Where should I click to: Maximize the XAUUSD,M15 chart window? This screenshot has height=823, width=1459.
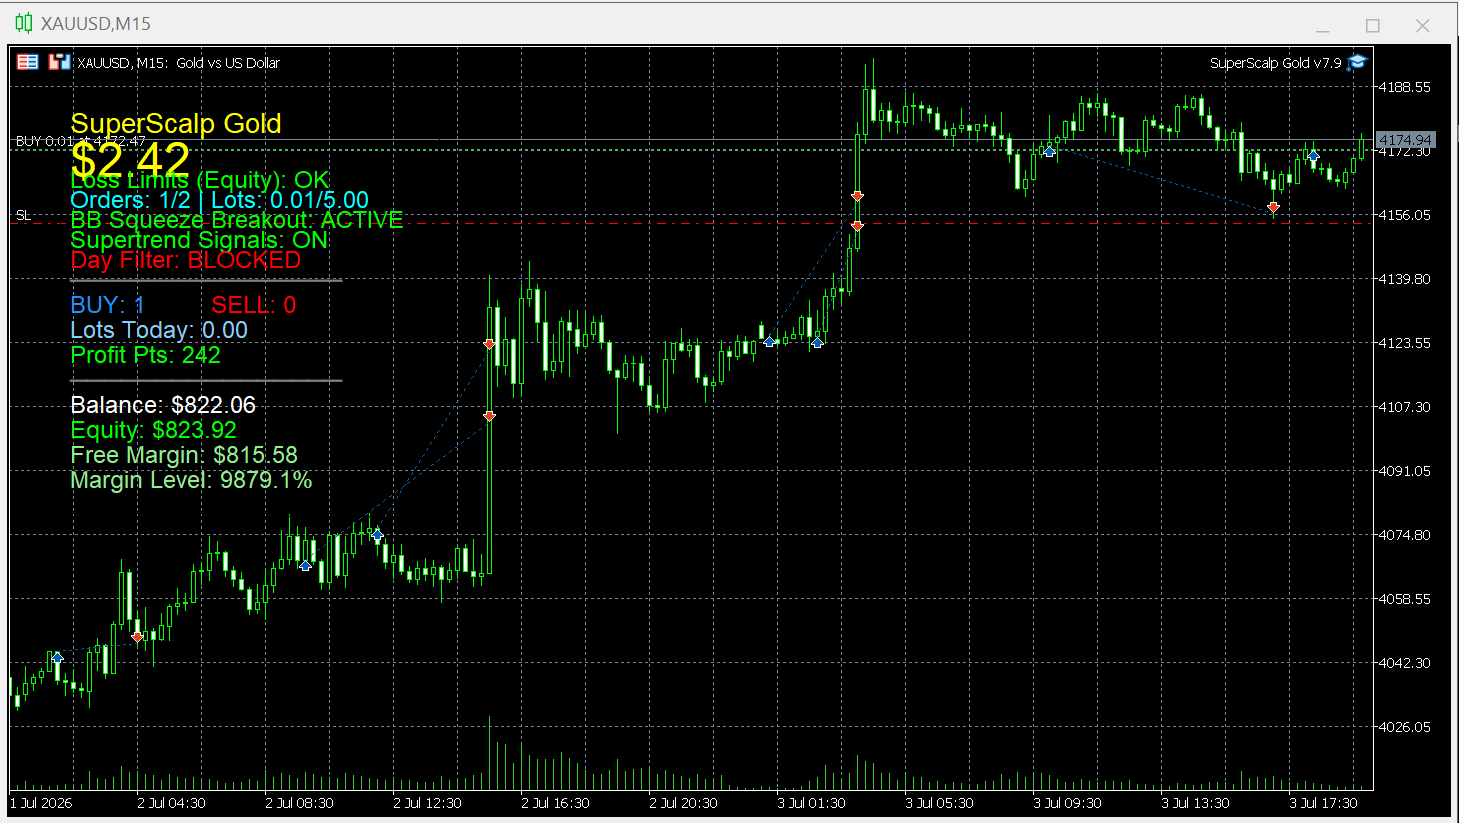click(x=1373, y=25)
